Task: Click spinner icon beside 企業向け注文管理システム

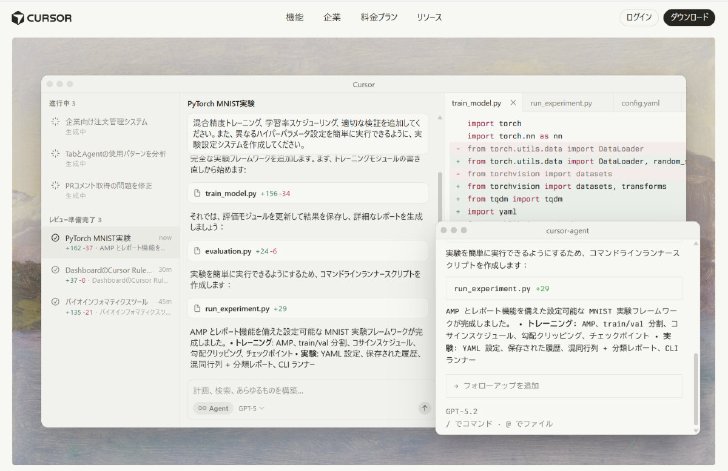Action: click(x=55, y=122)
